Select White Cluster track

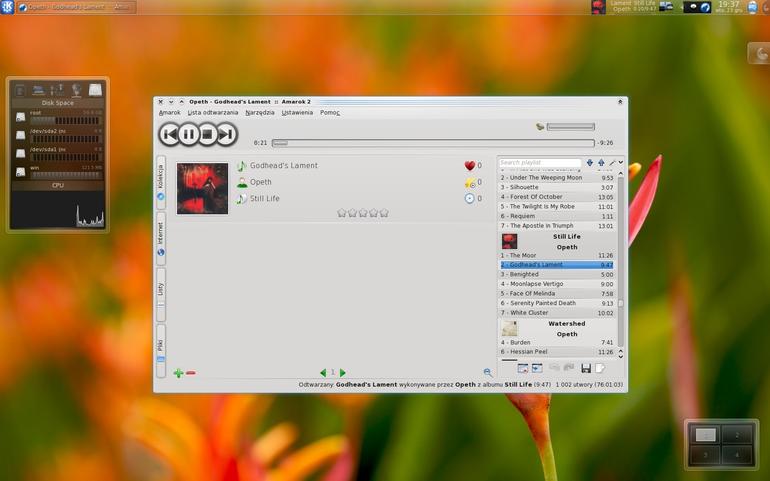(x=557, y=313)
